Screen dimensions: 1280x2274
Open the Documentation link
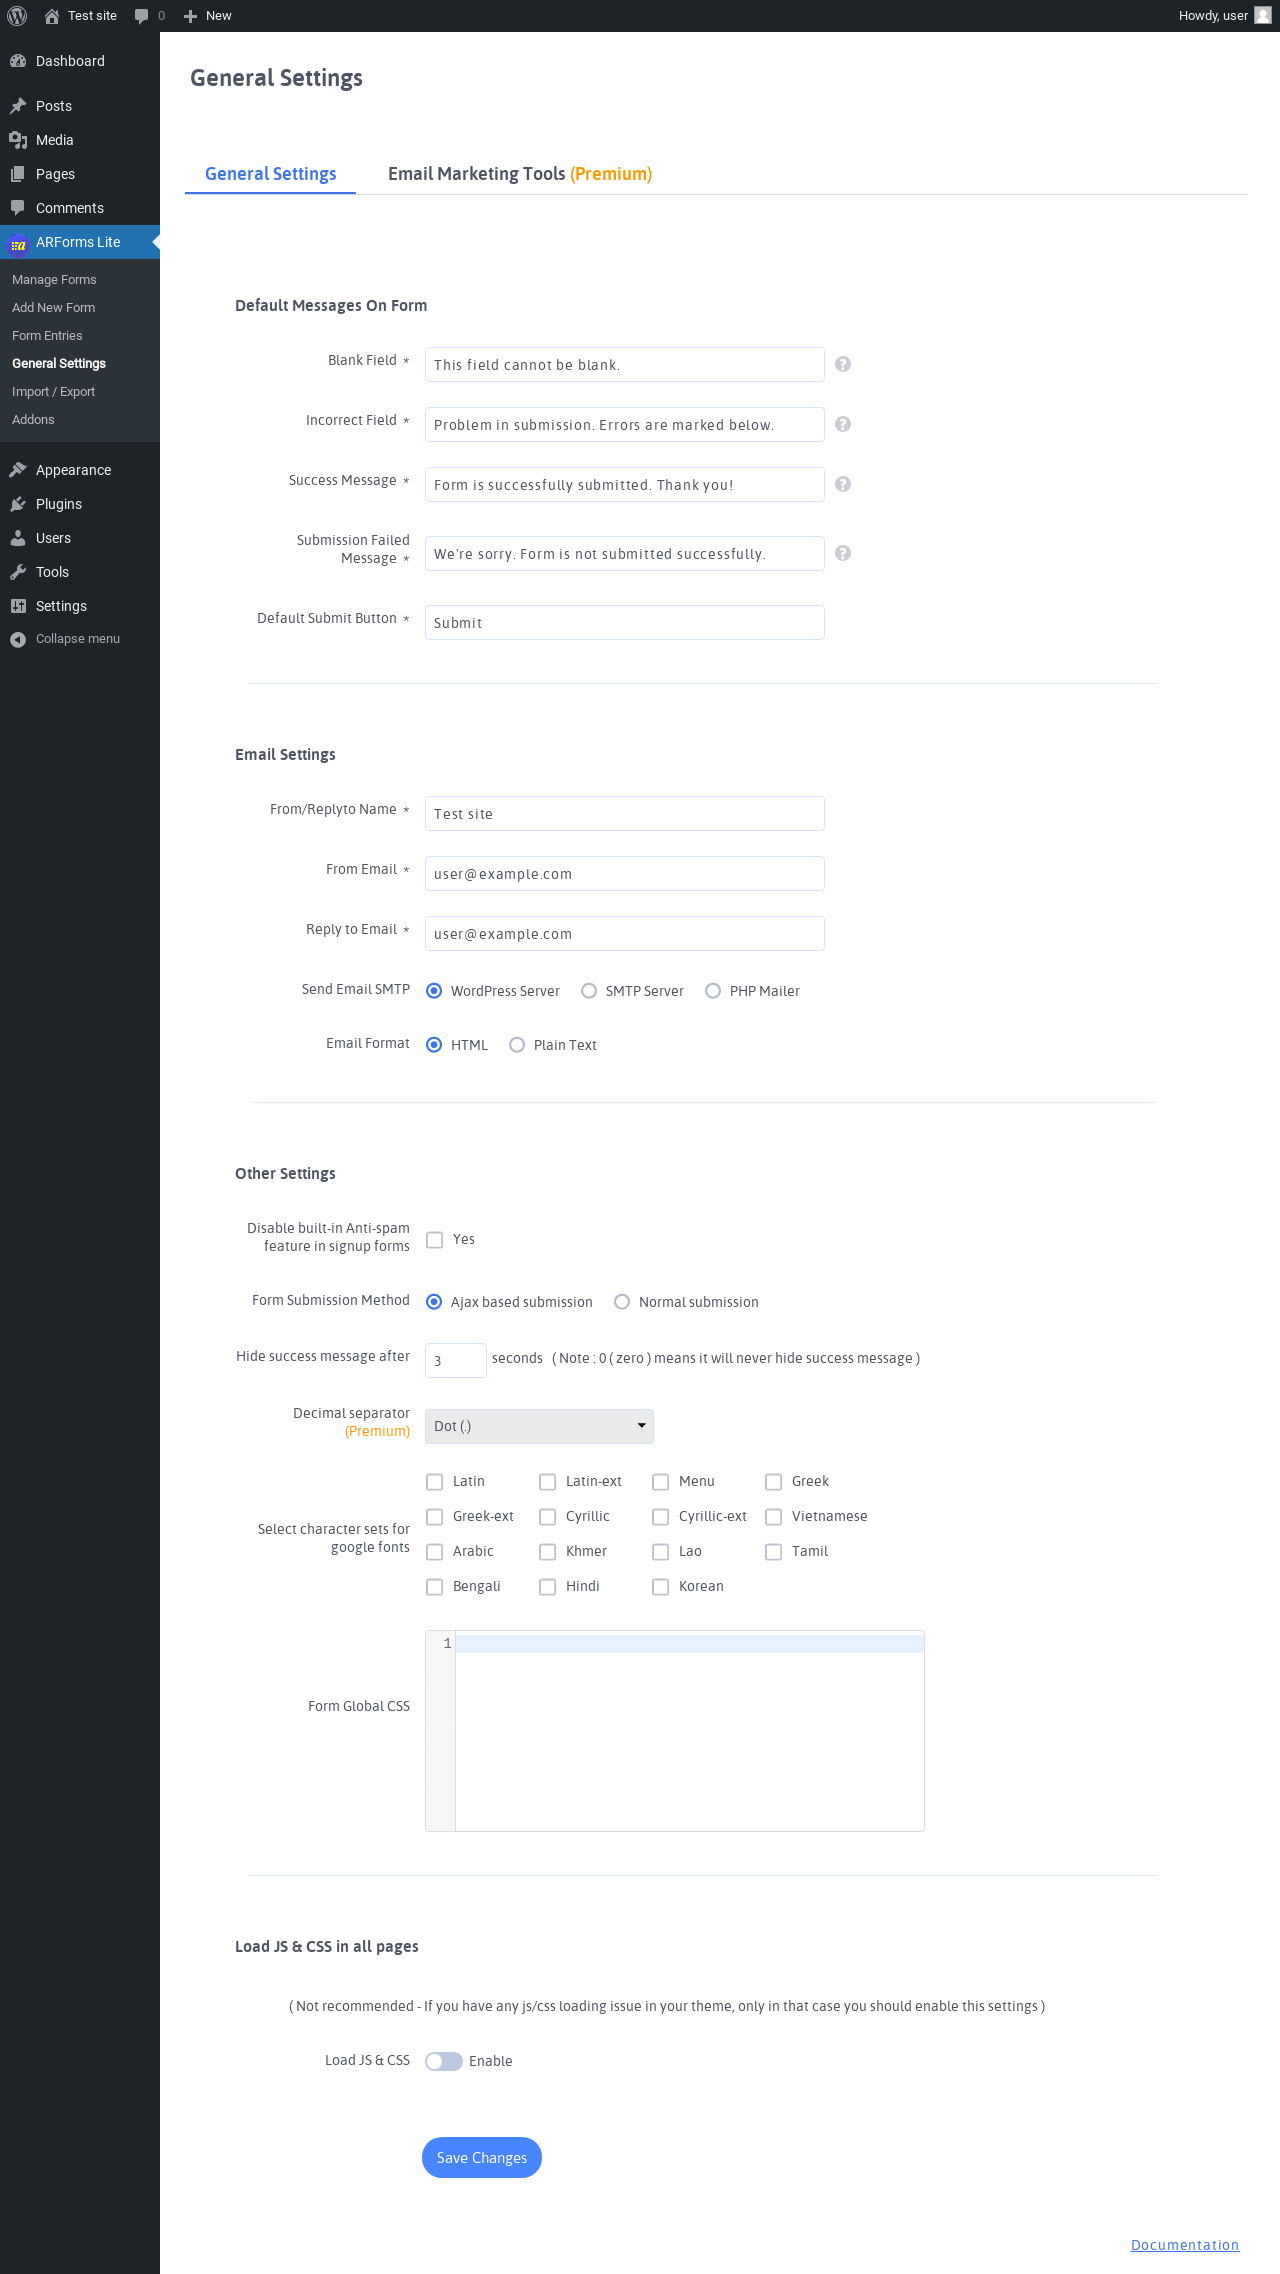[x=1185, y=2245]
